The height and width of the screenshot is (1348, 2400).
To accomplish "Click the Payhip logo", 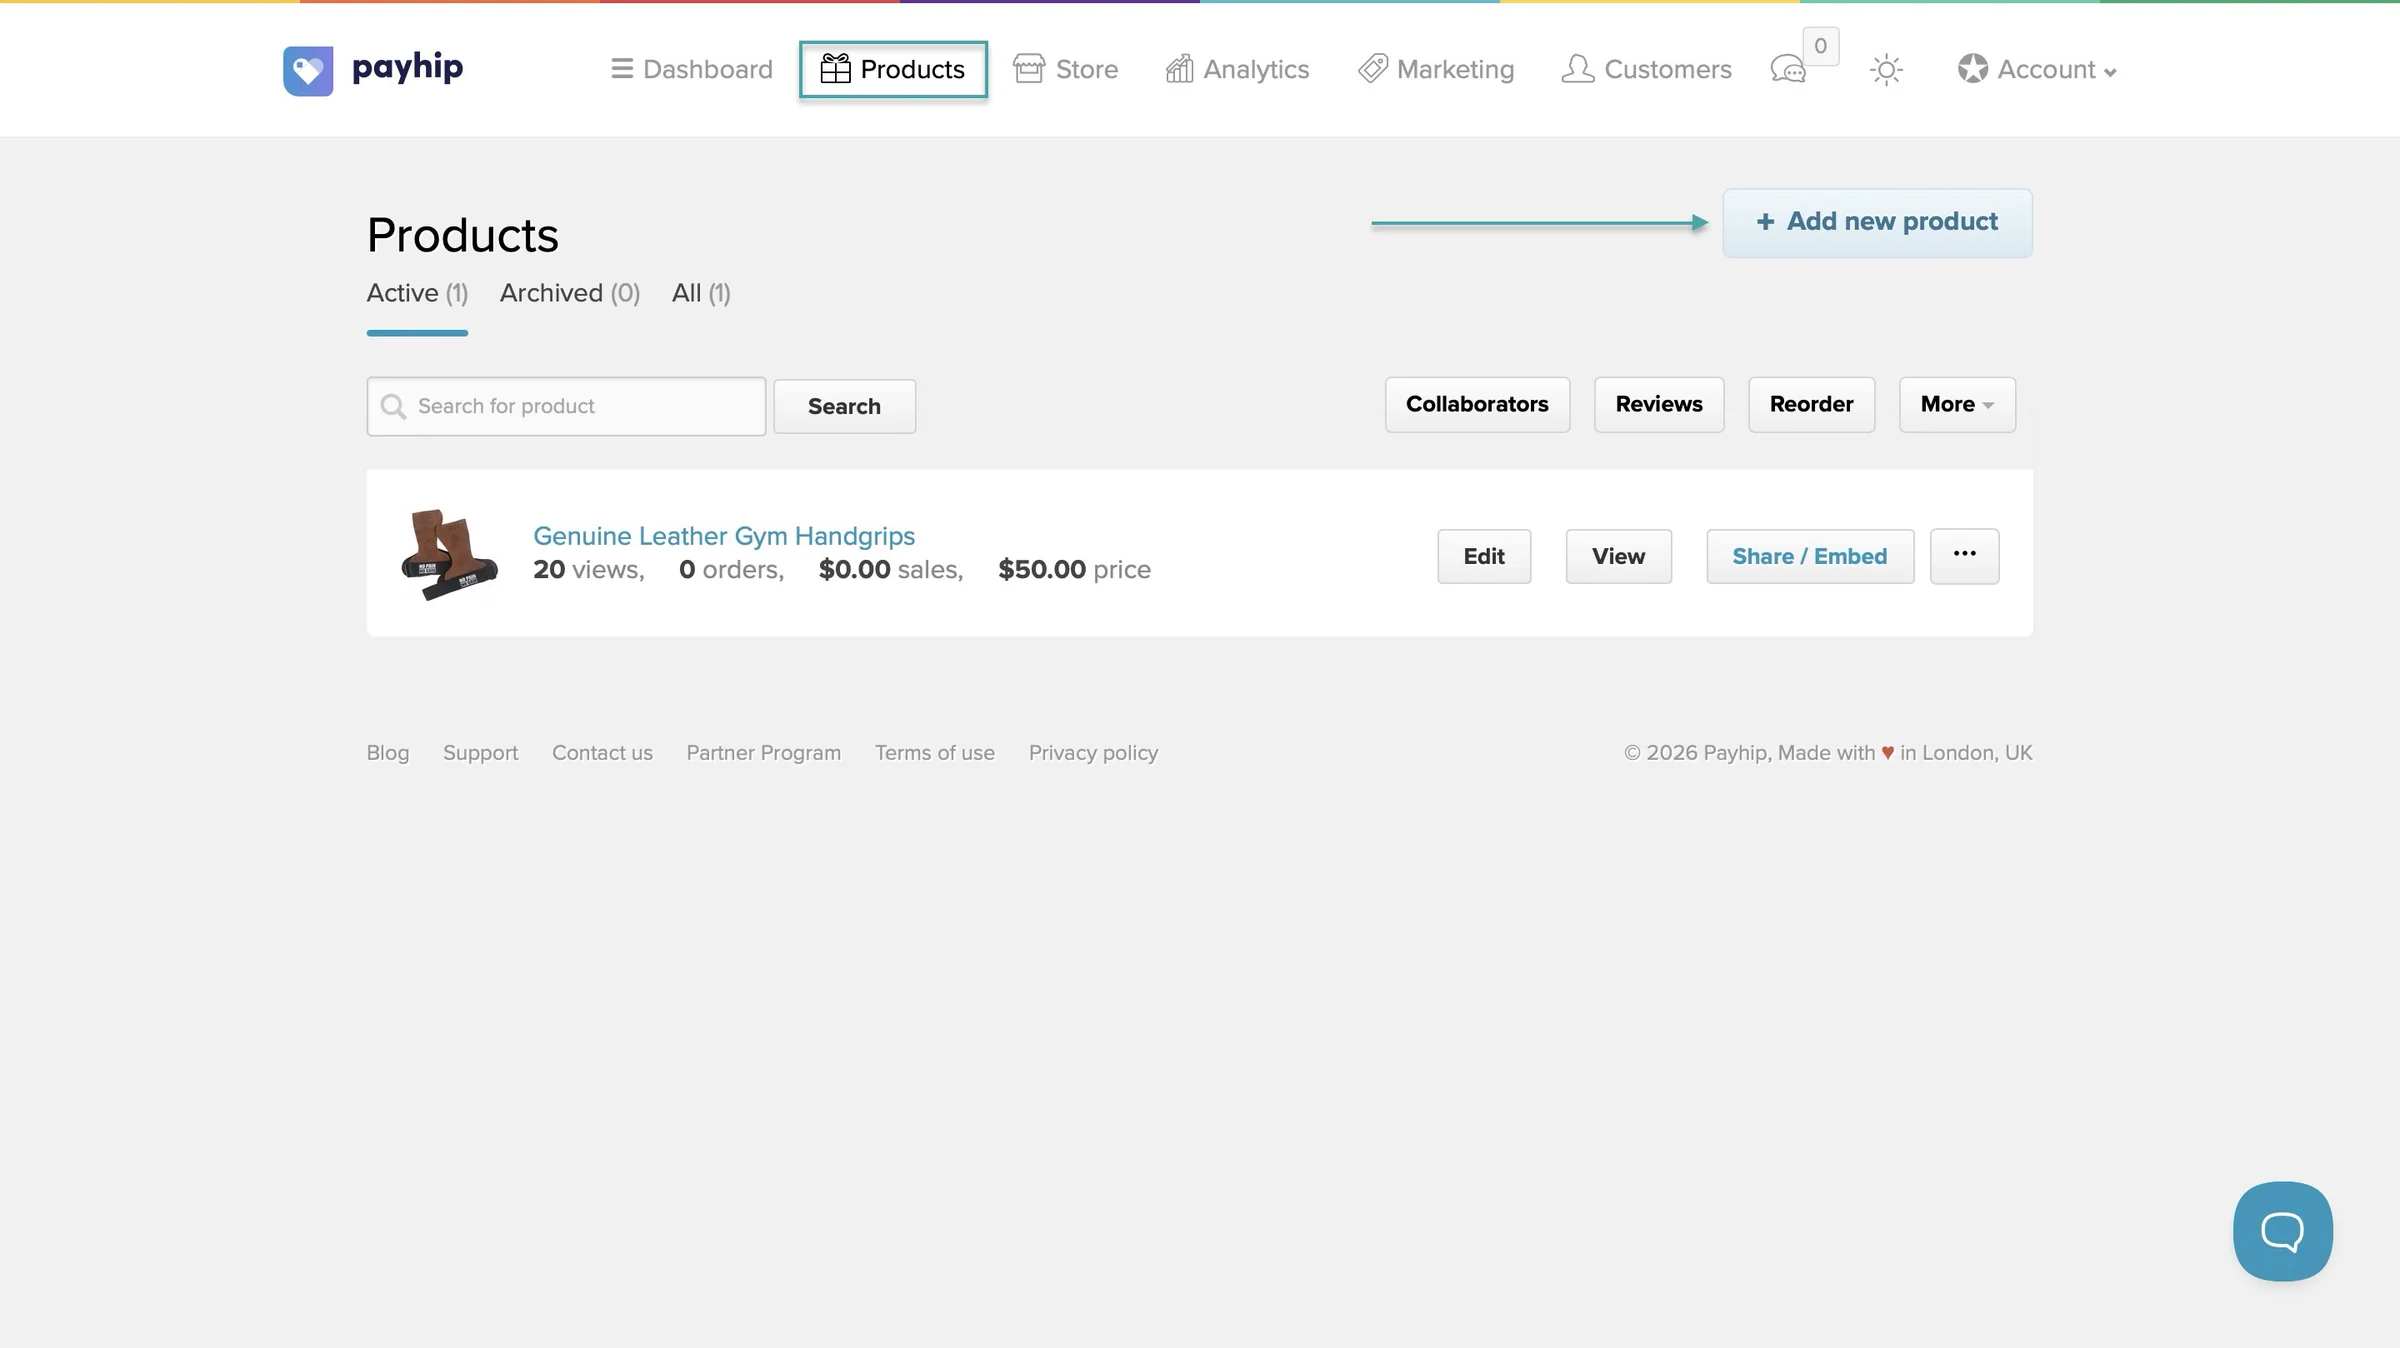I will click(373, 70).
